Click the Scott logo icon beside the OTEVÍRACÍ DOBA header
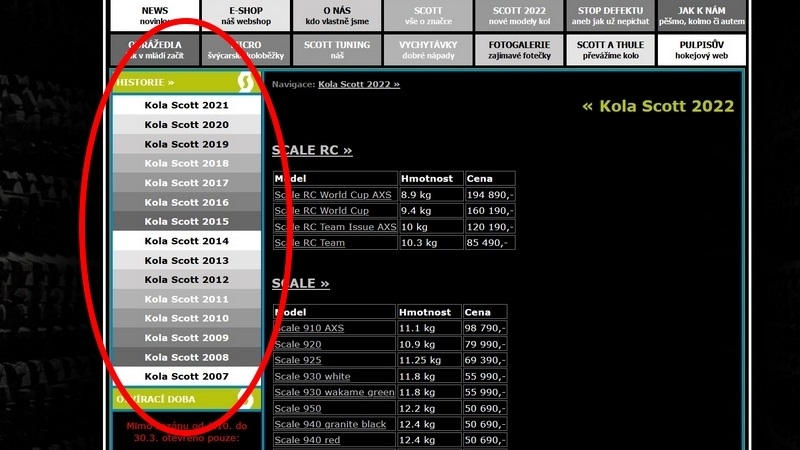 click(x=246, y=400)
